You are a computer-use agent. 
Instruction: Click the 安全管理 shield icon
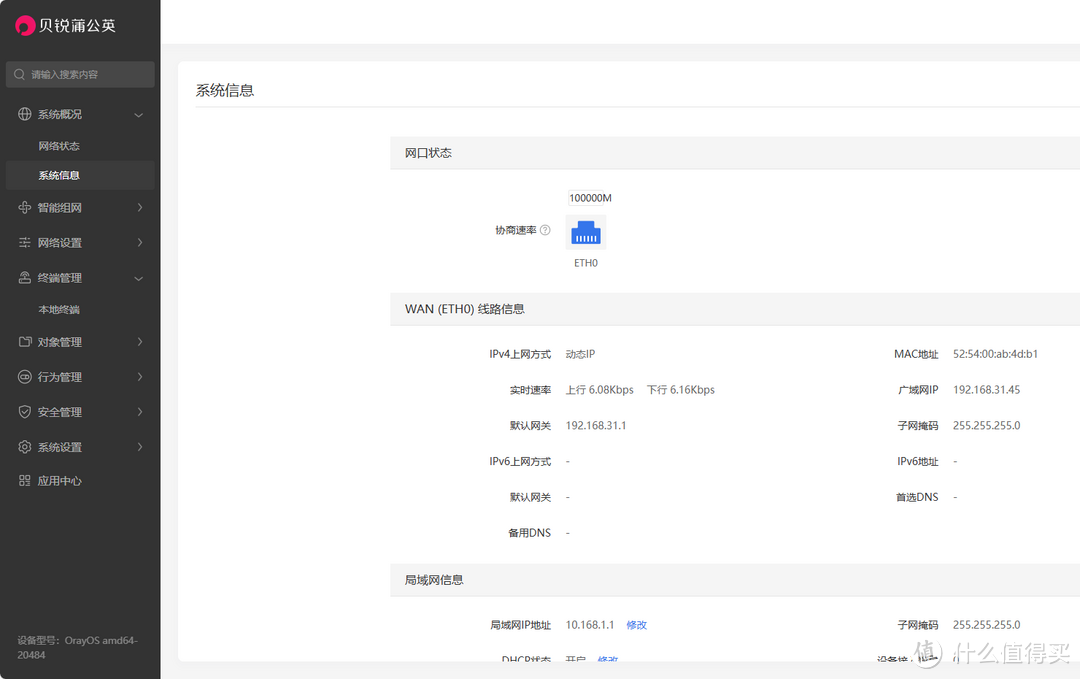click(25, 412)
